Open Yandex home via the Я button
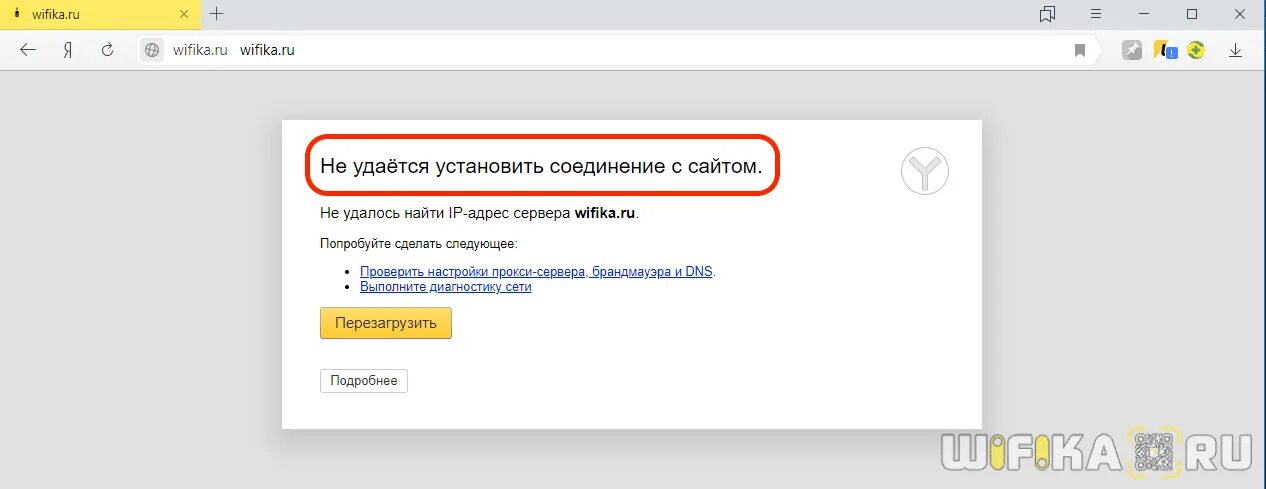 pyautogui.click(x=68, y=50)
